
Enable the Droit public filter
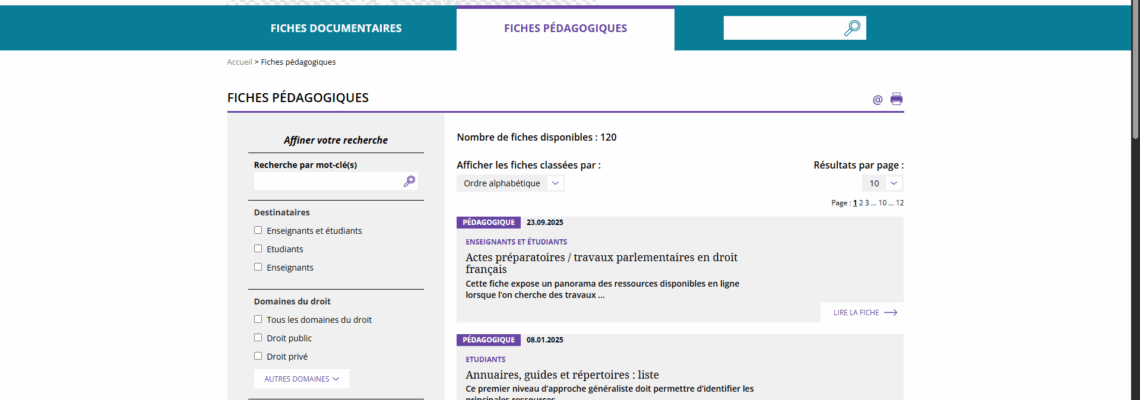click(x=258, y=338)
